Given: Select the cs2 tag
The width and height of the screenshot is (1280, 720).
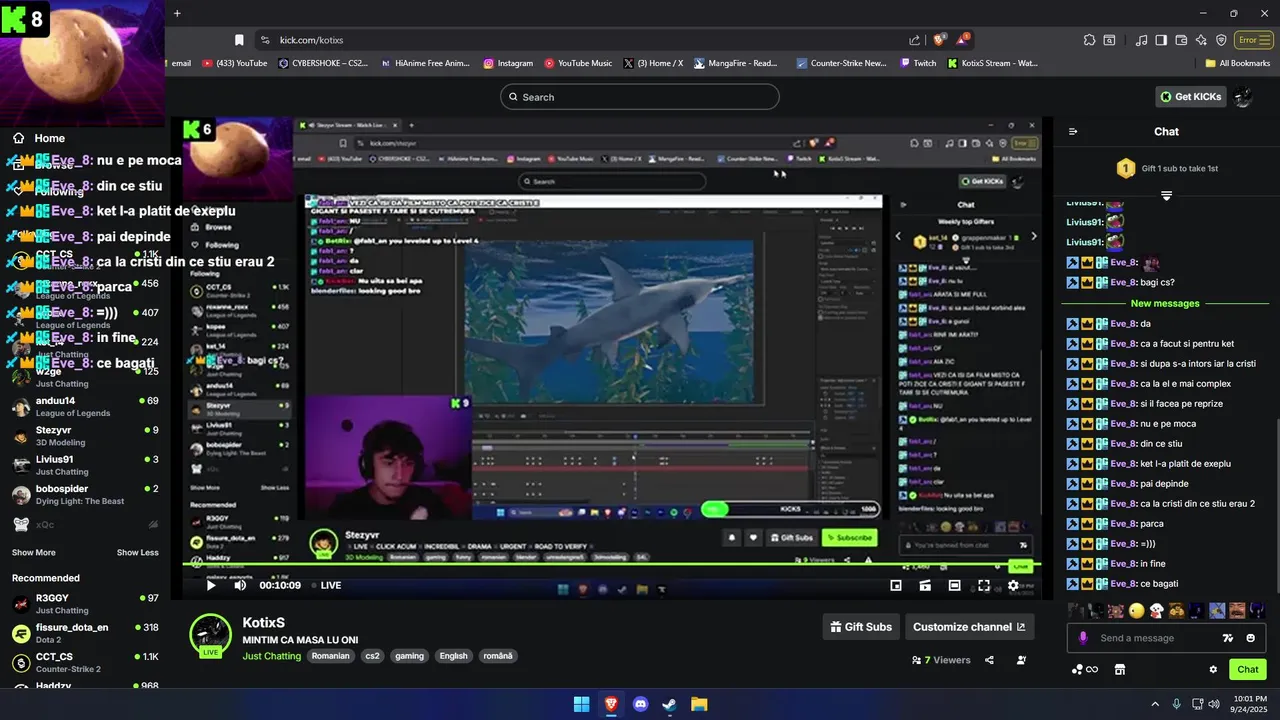Looking at the screenshot, I should [x=372, y=656].
